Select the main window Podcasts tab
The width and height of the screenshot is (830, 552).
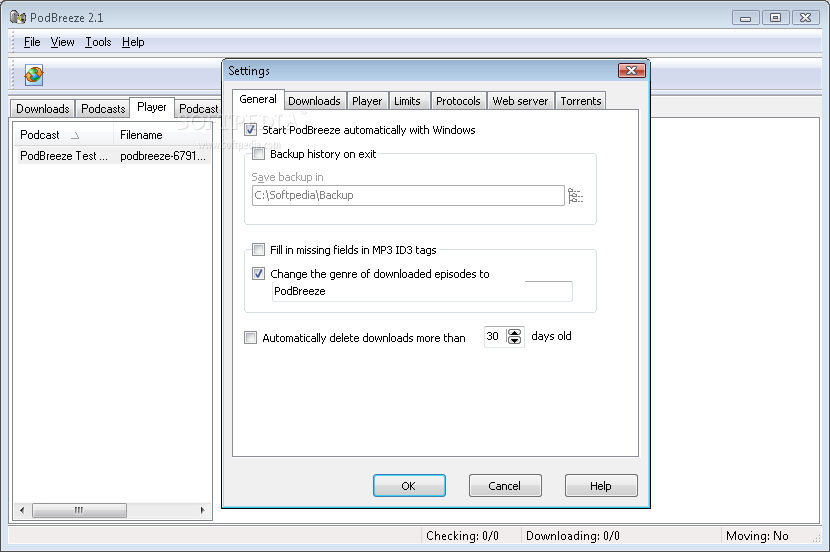[x=103, y=108]
